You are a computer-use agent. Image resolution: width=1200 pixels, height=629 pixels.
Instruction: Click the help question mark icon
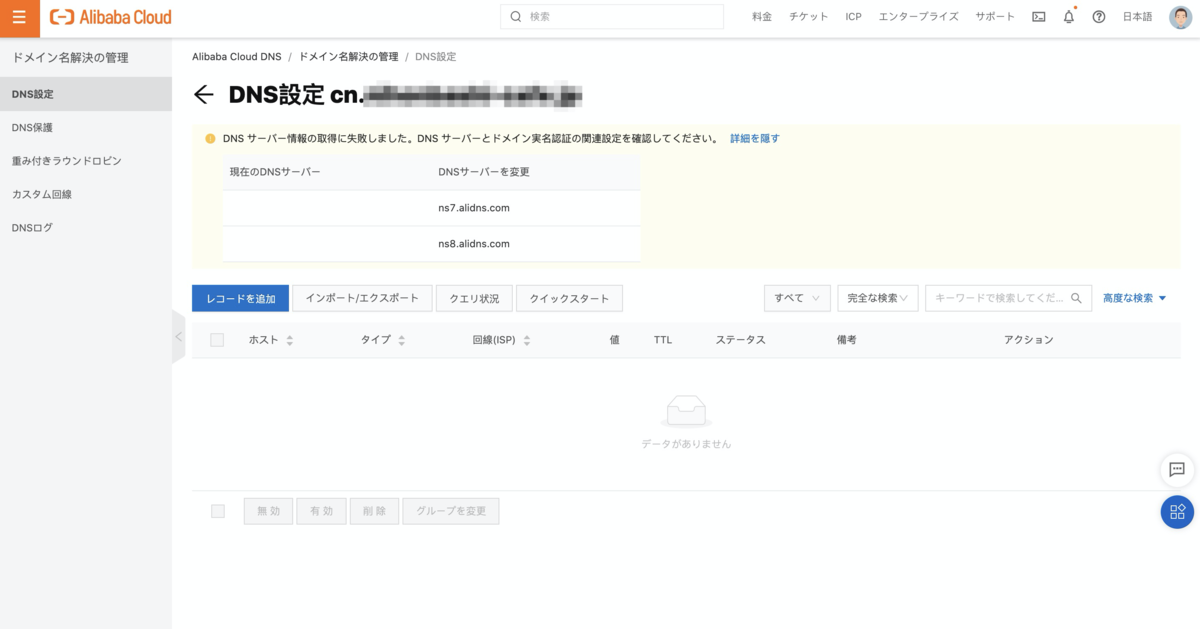point(1099,17)
